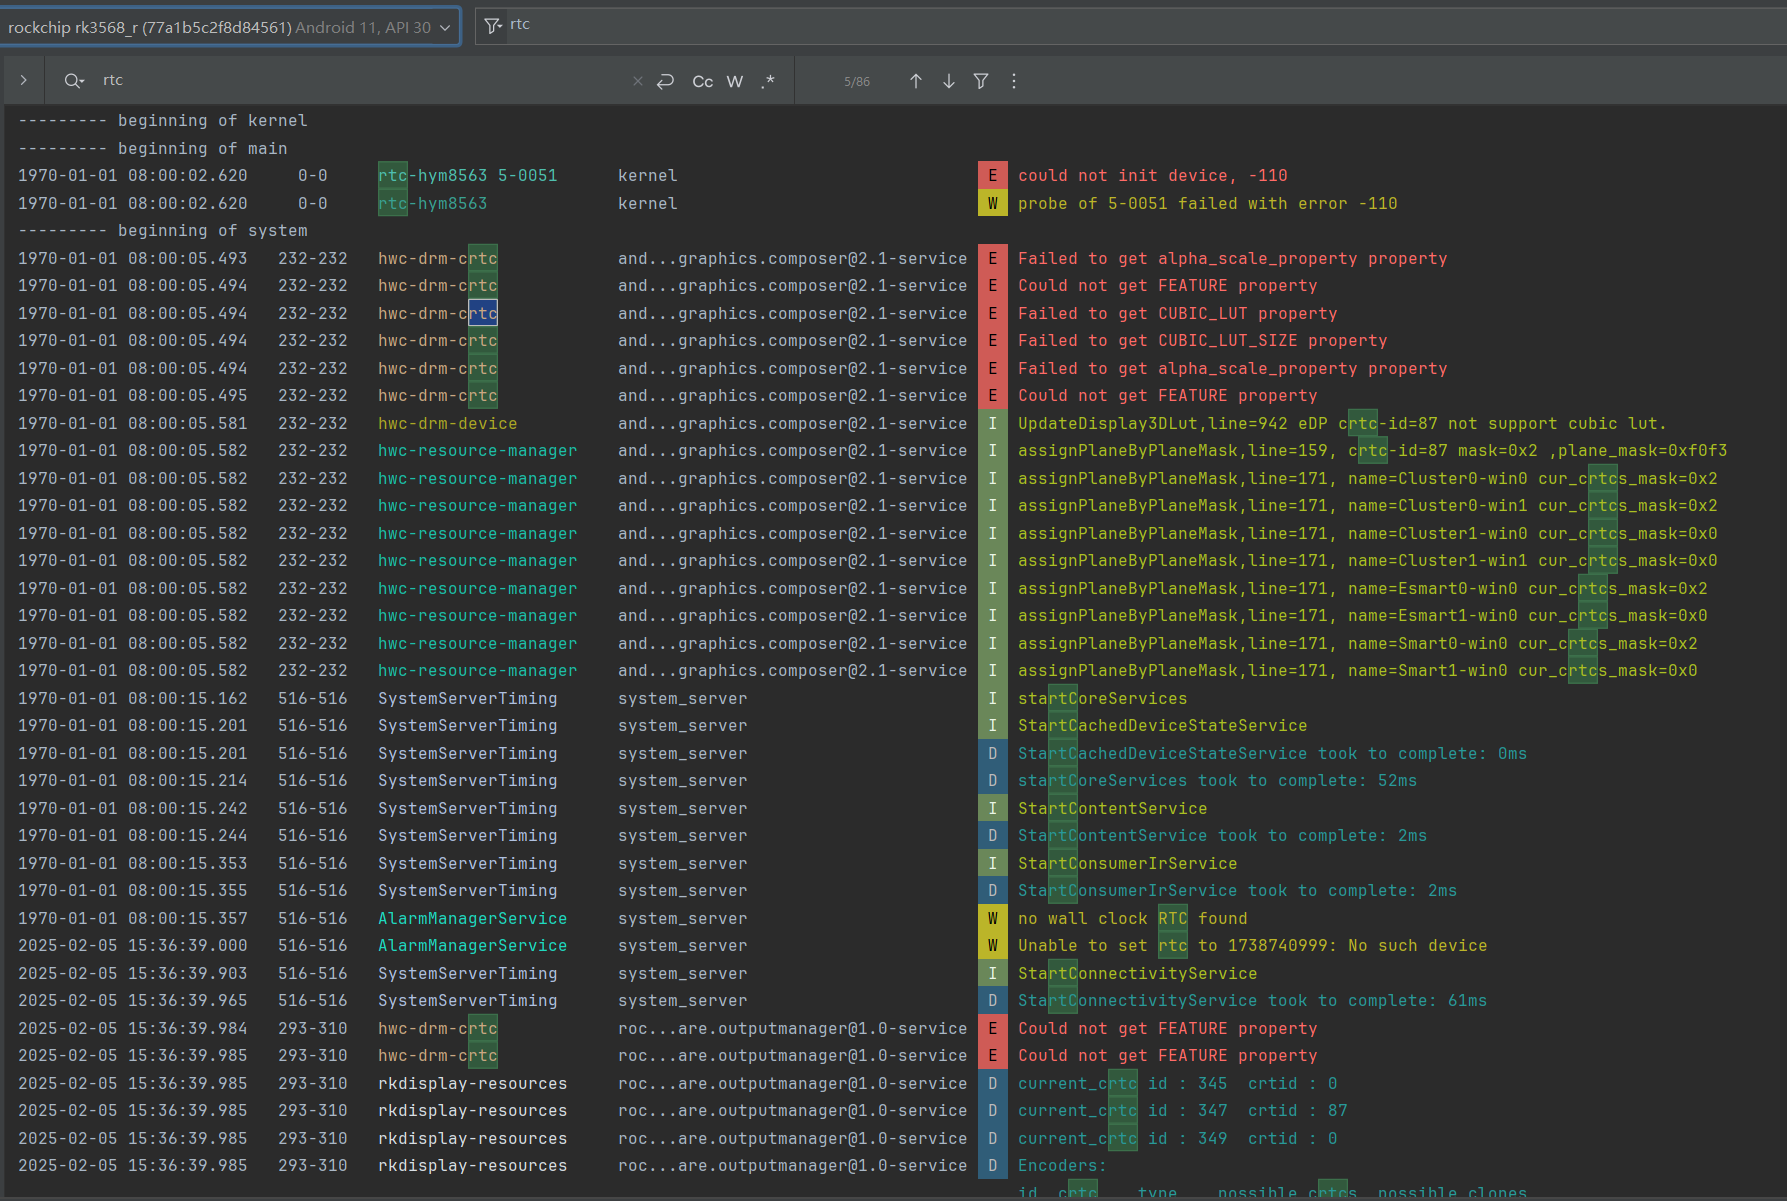Open the rockchip rk3568_r device dropdown

tap(229, 27)
